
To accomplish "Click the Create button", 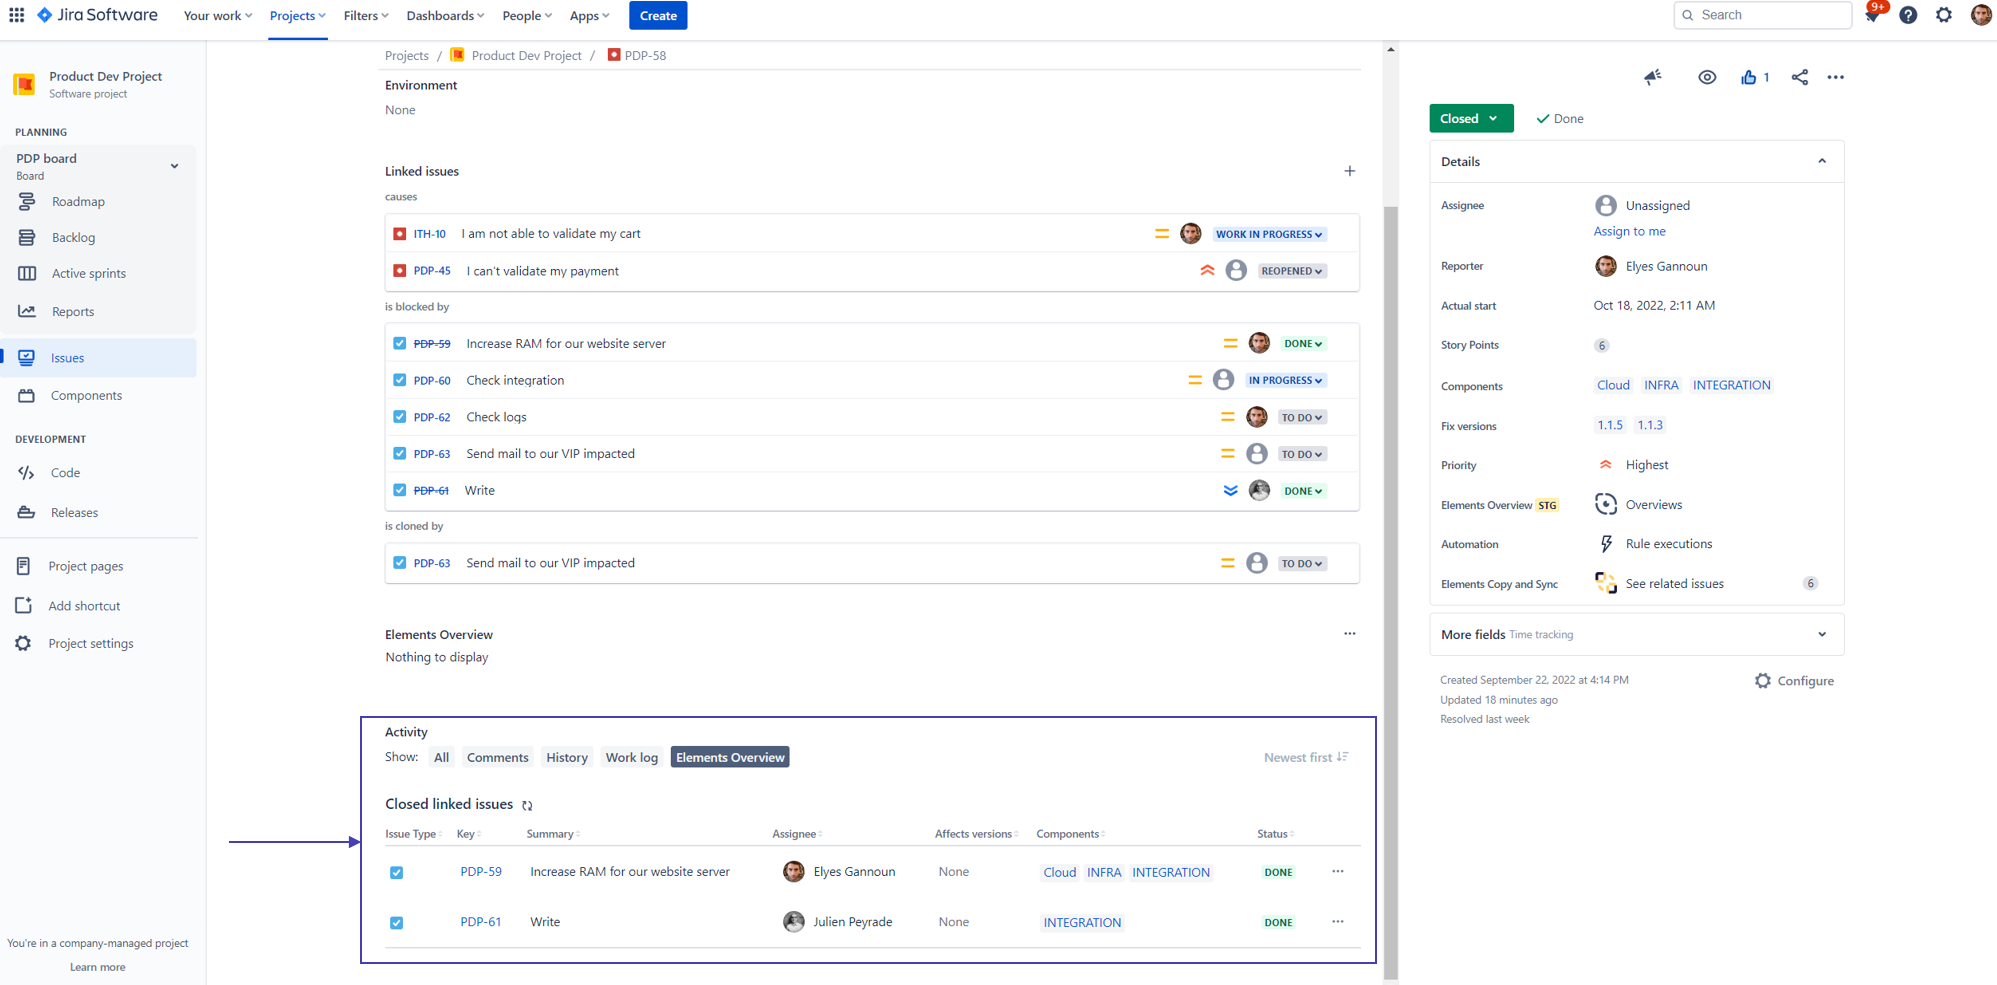I will (x=657, y=15).
